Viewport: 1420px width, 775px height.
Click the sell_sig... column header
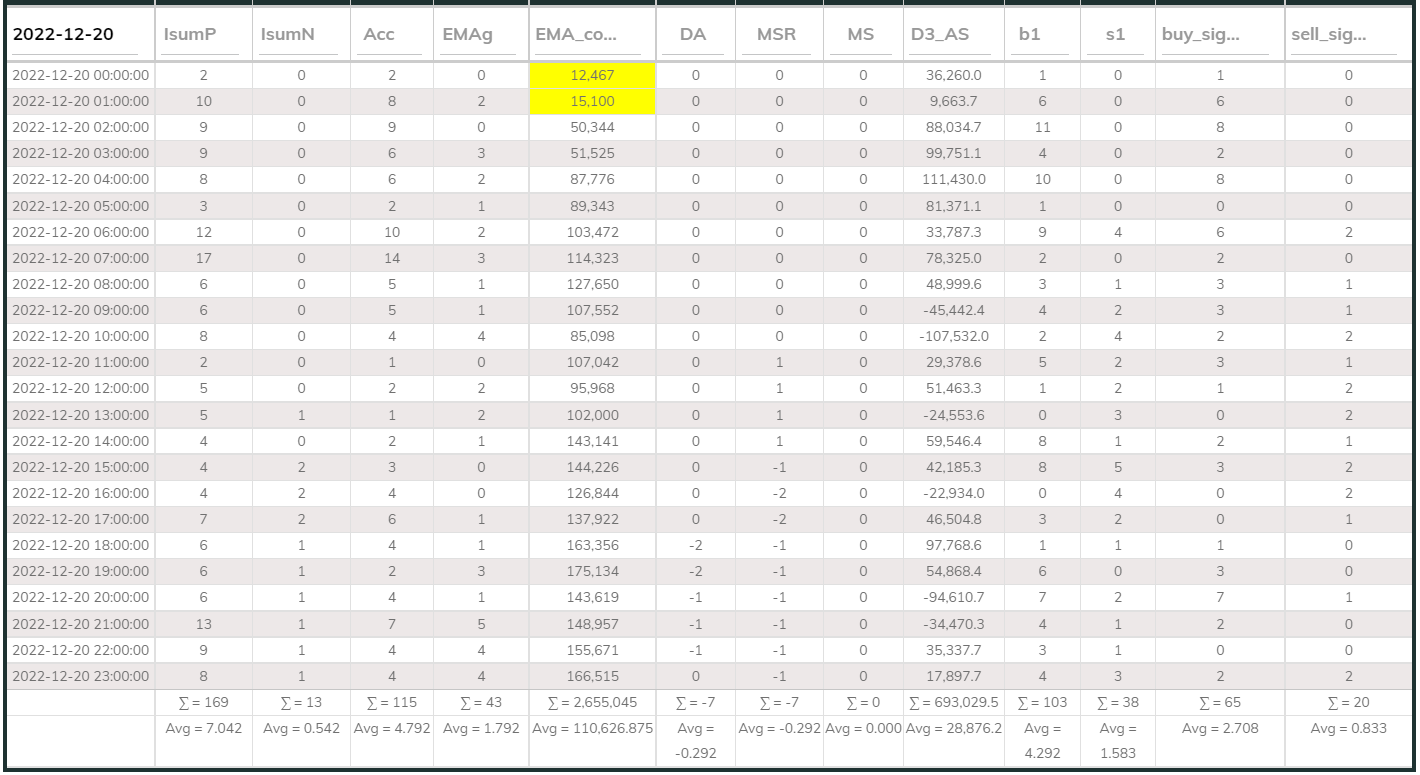point(1329,35)
